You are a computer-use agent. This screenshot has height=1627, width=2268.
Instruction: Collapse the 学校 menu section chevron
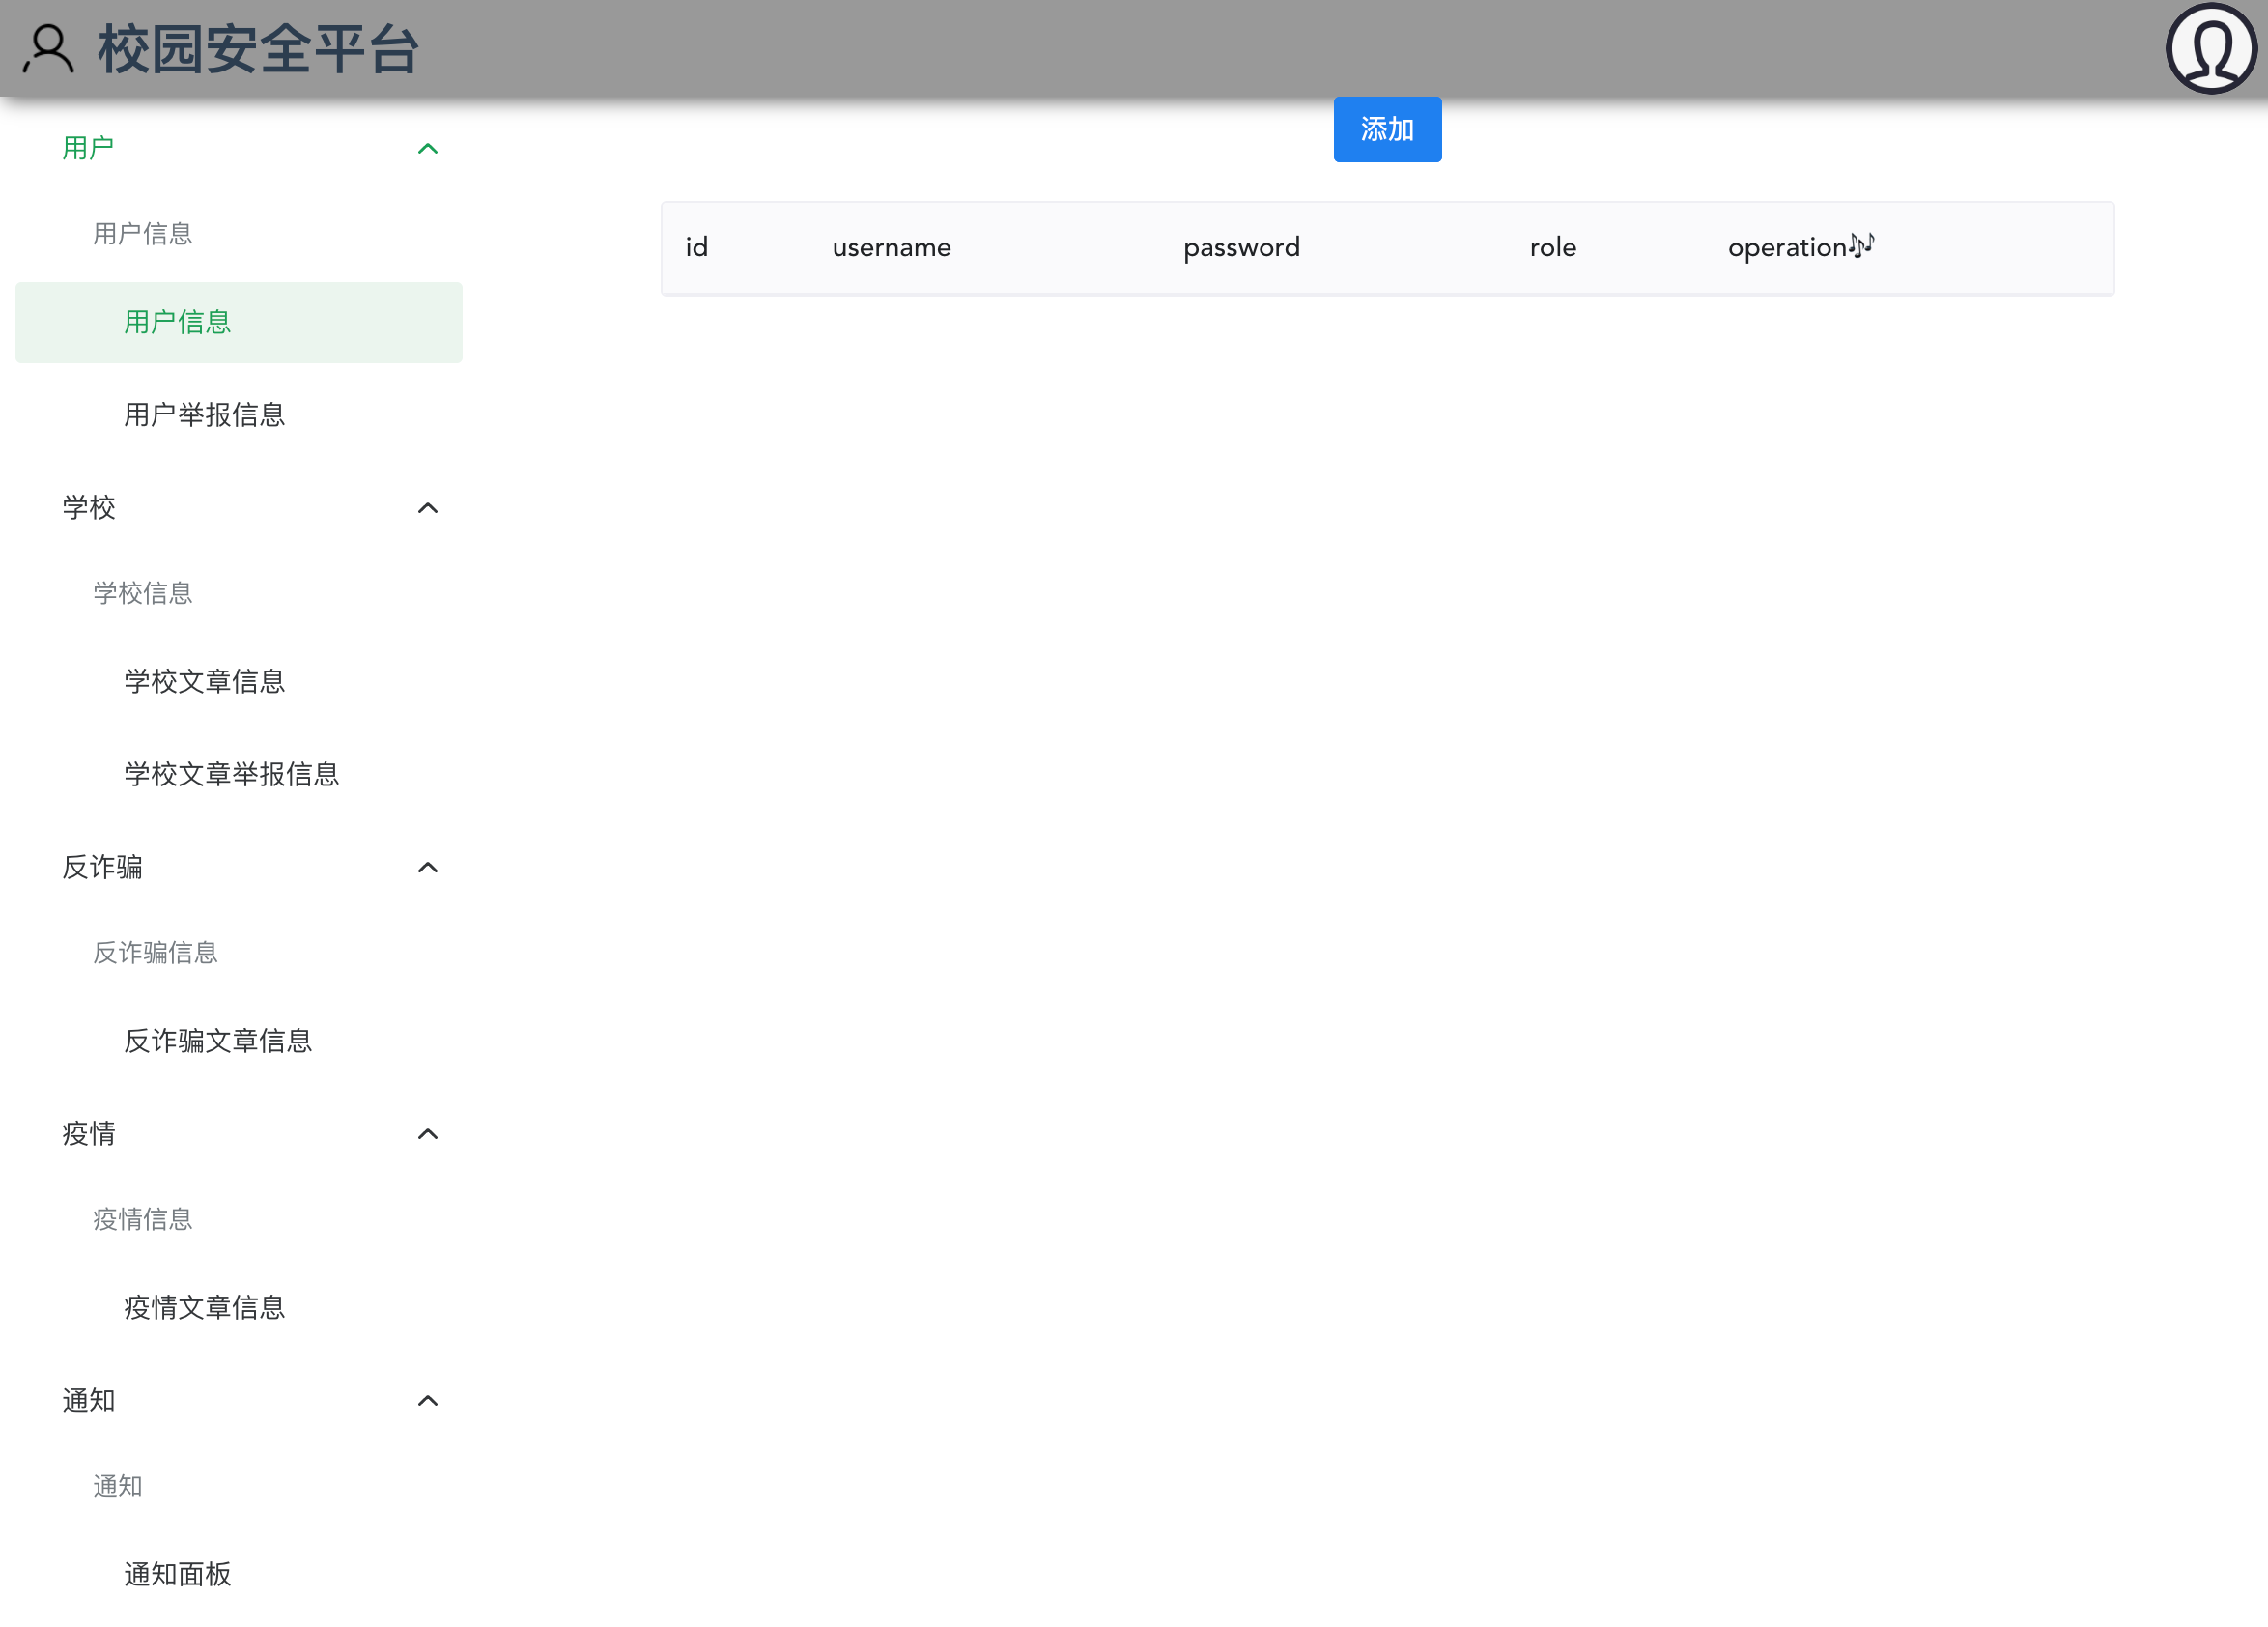427,508
